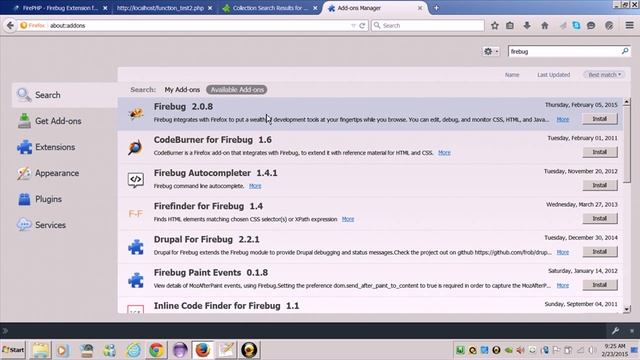
Task: Click the results list scrollbar up arrow
Action: click(x=627, y=101)
